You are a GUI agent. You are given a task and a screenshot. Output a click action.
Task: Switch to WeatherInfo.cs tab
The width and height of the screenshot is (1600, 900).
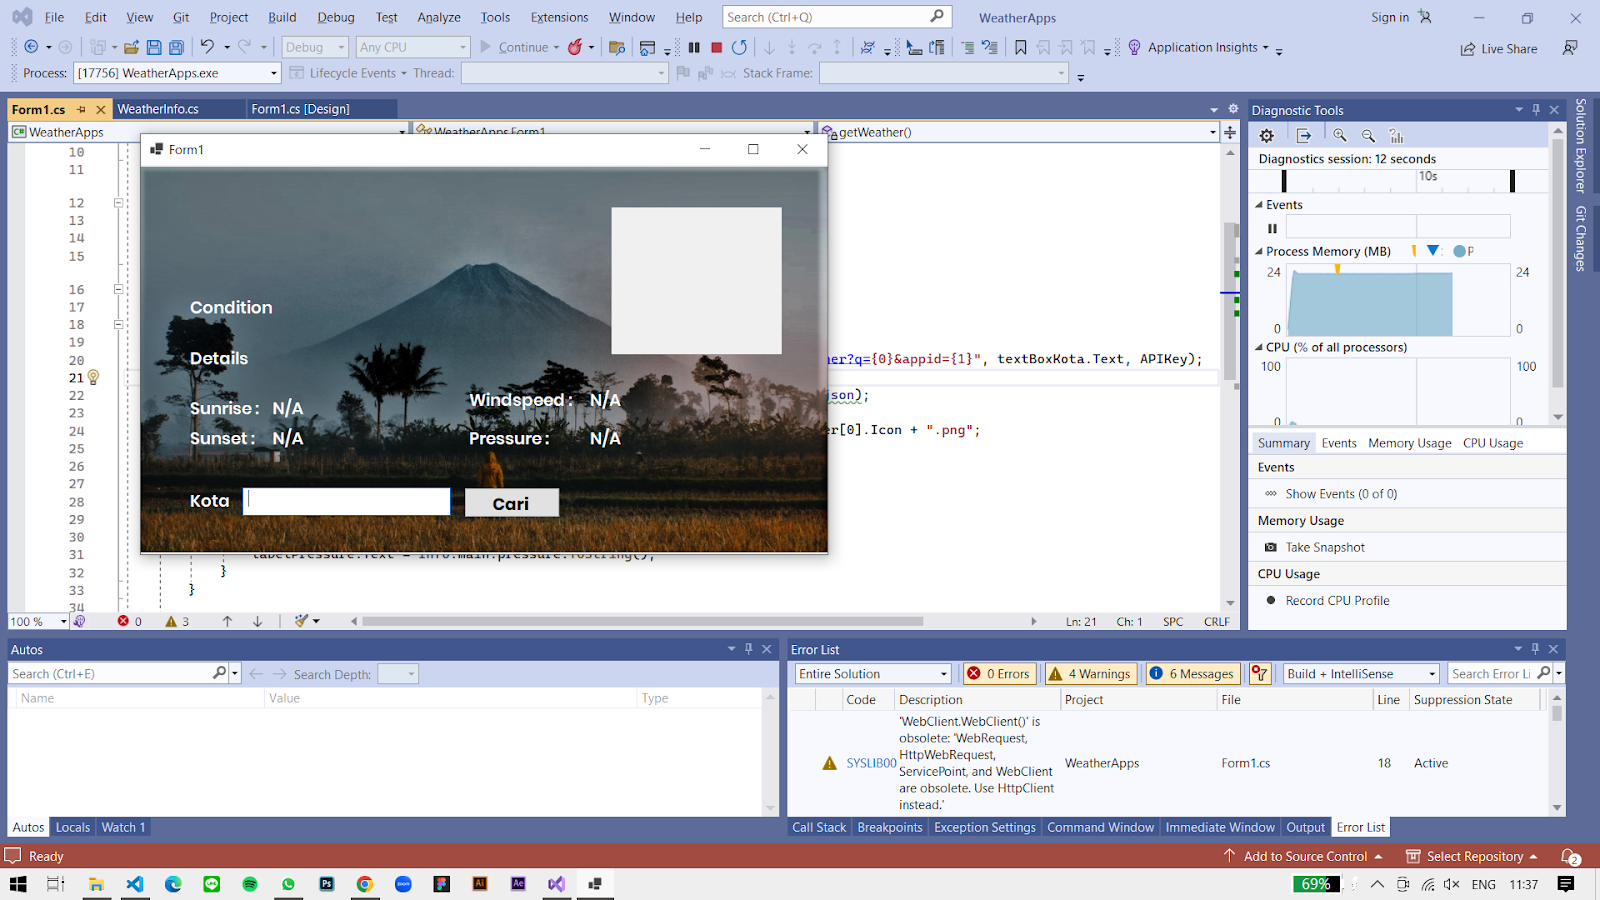pos(158,109)
